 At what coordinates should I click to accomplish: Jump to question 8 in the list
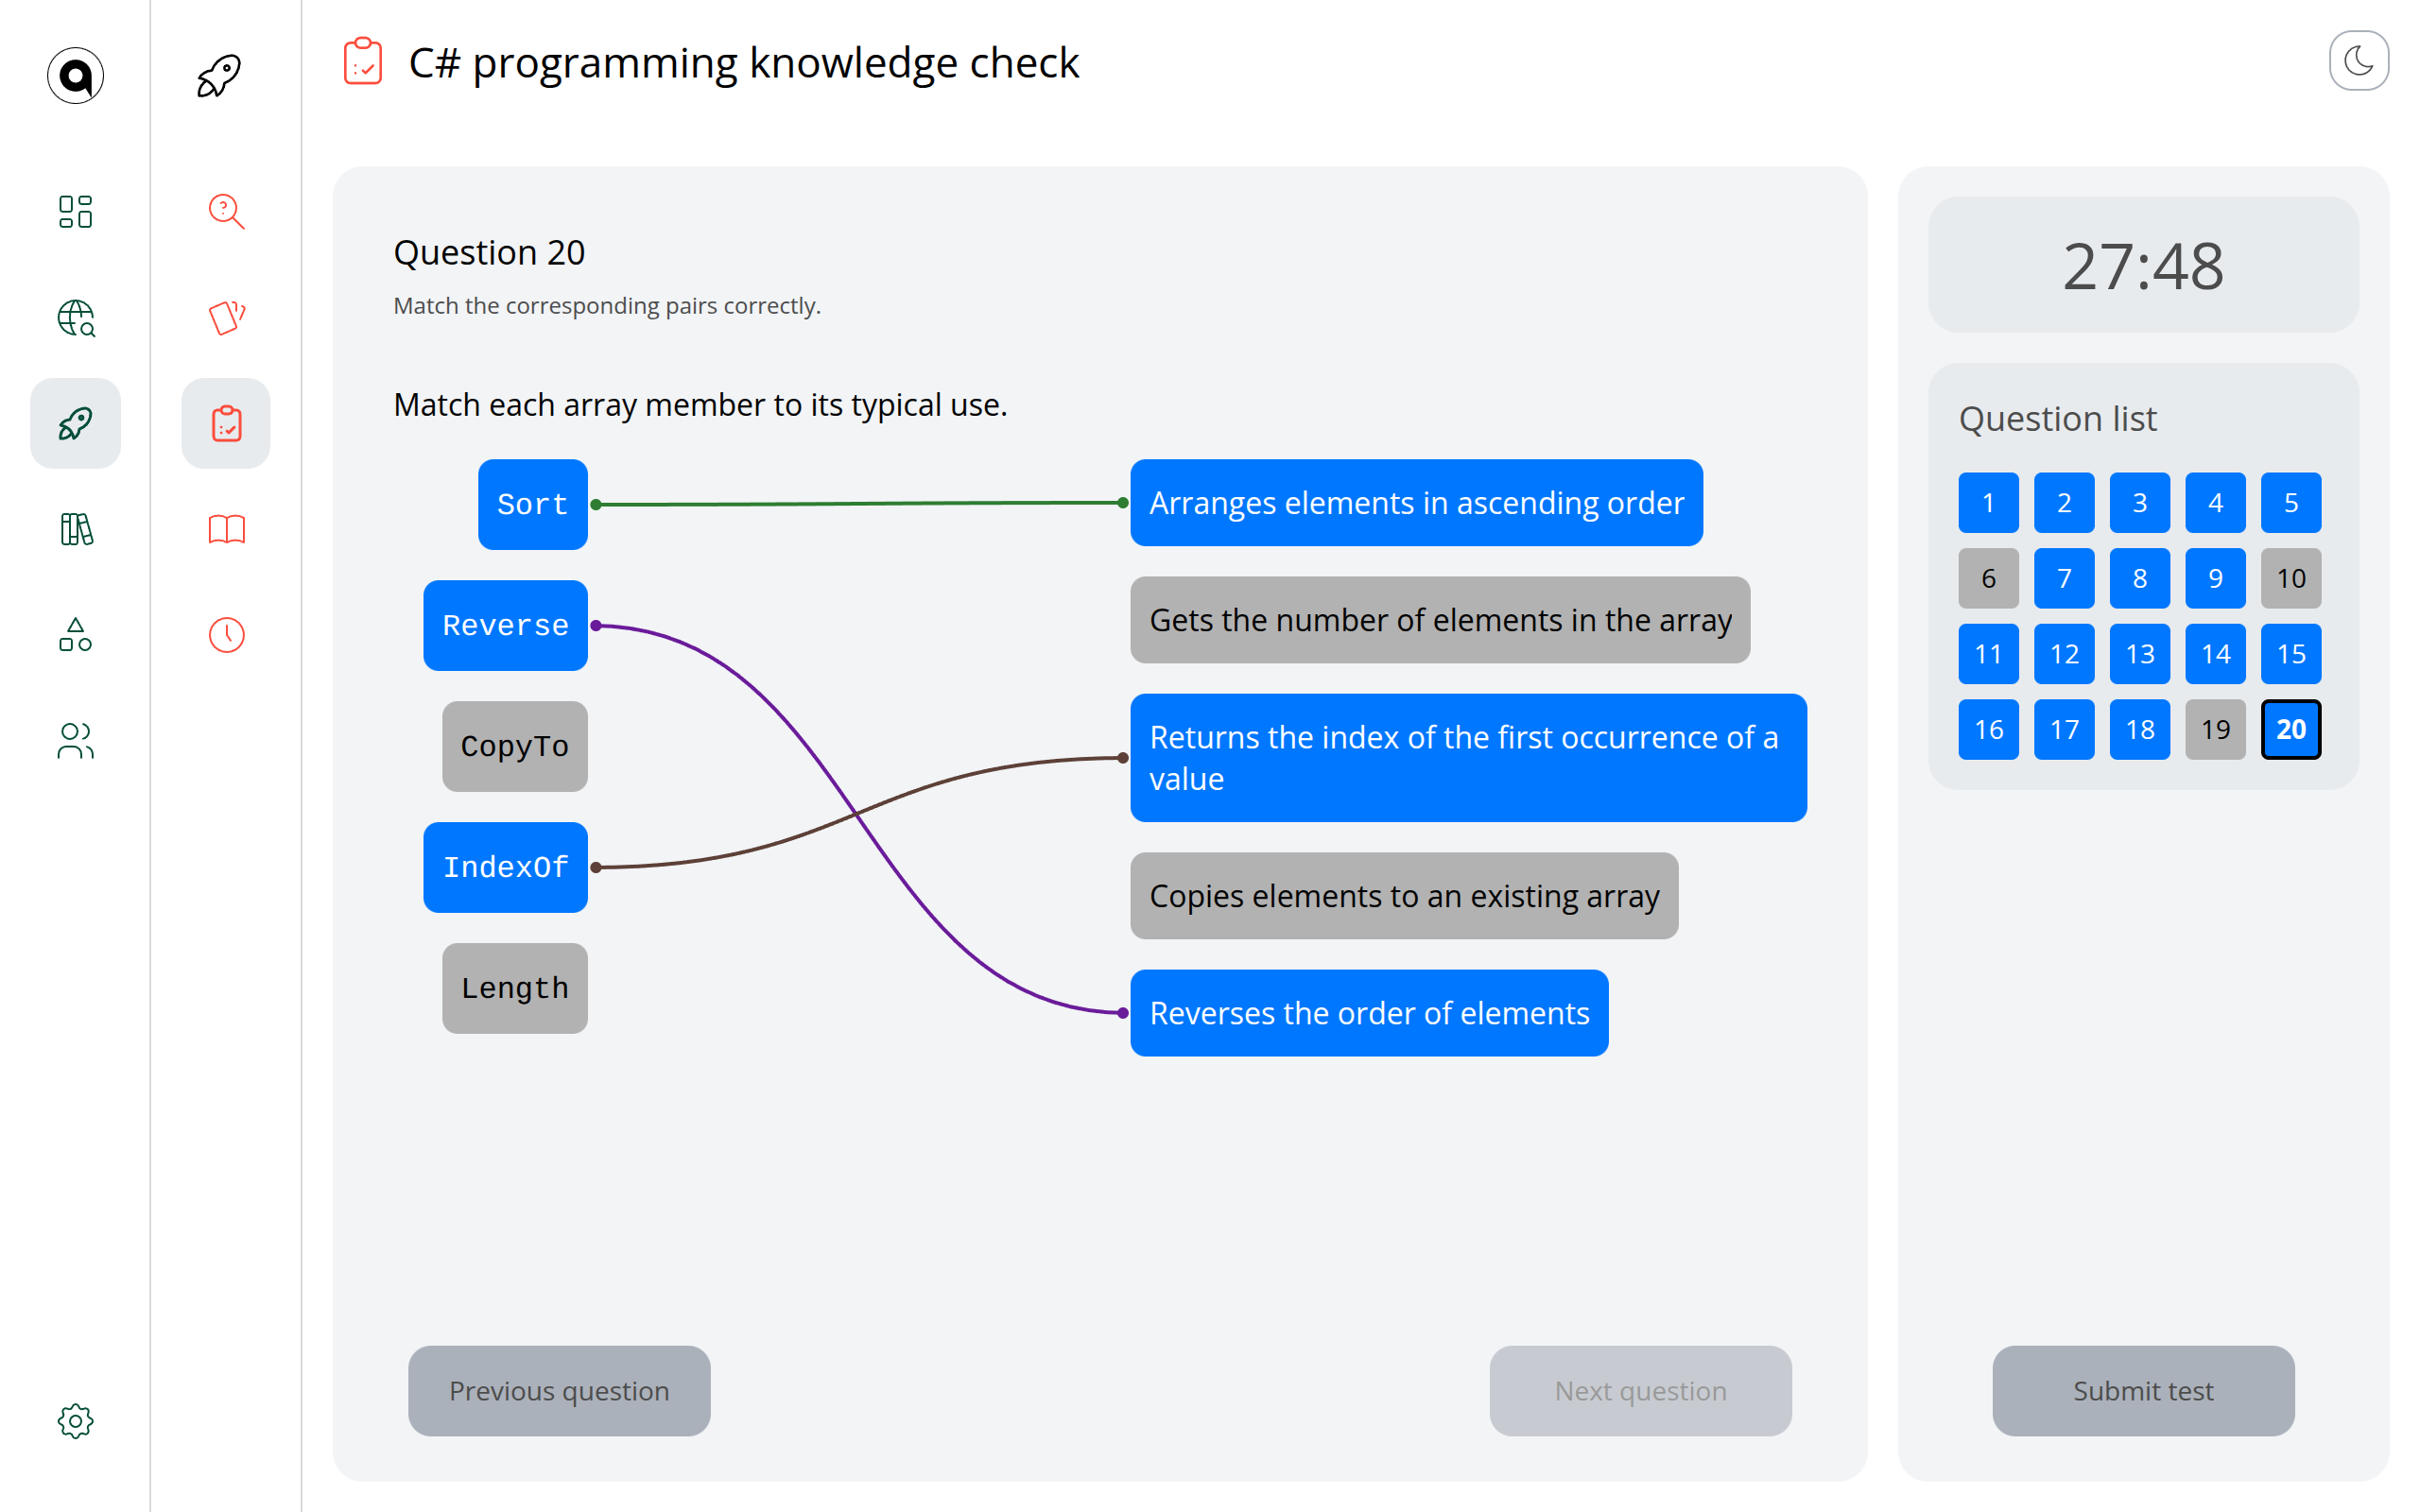pyautogui.click(x=2140, y=578)
